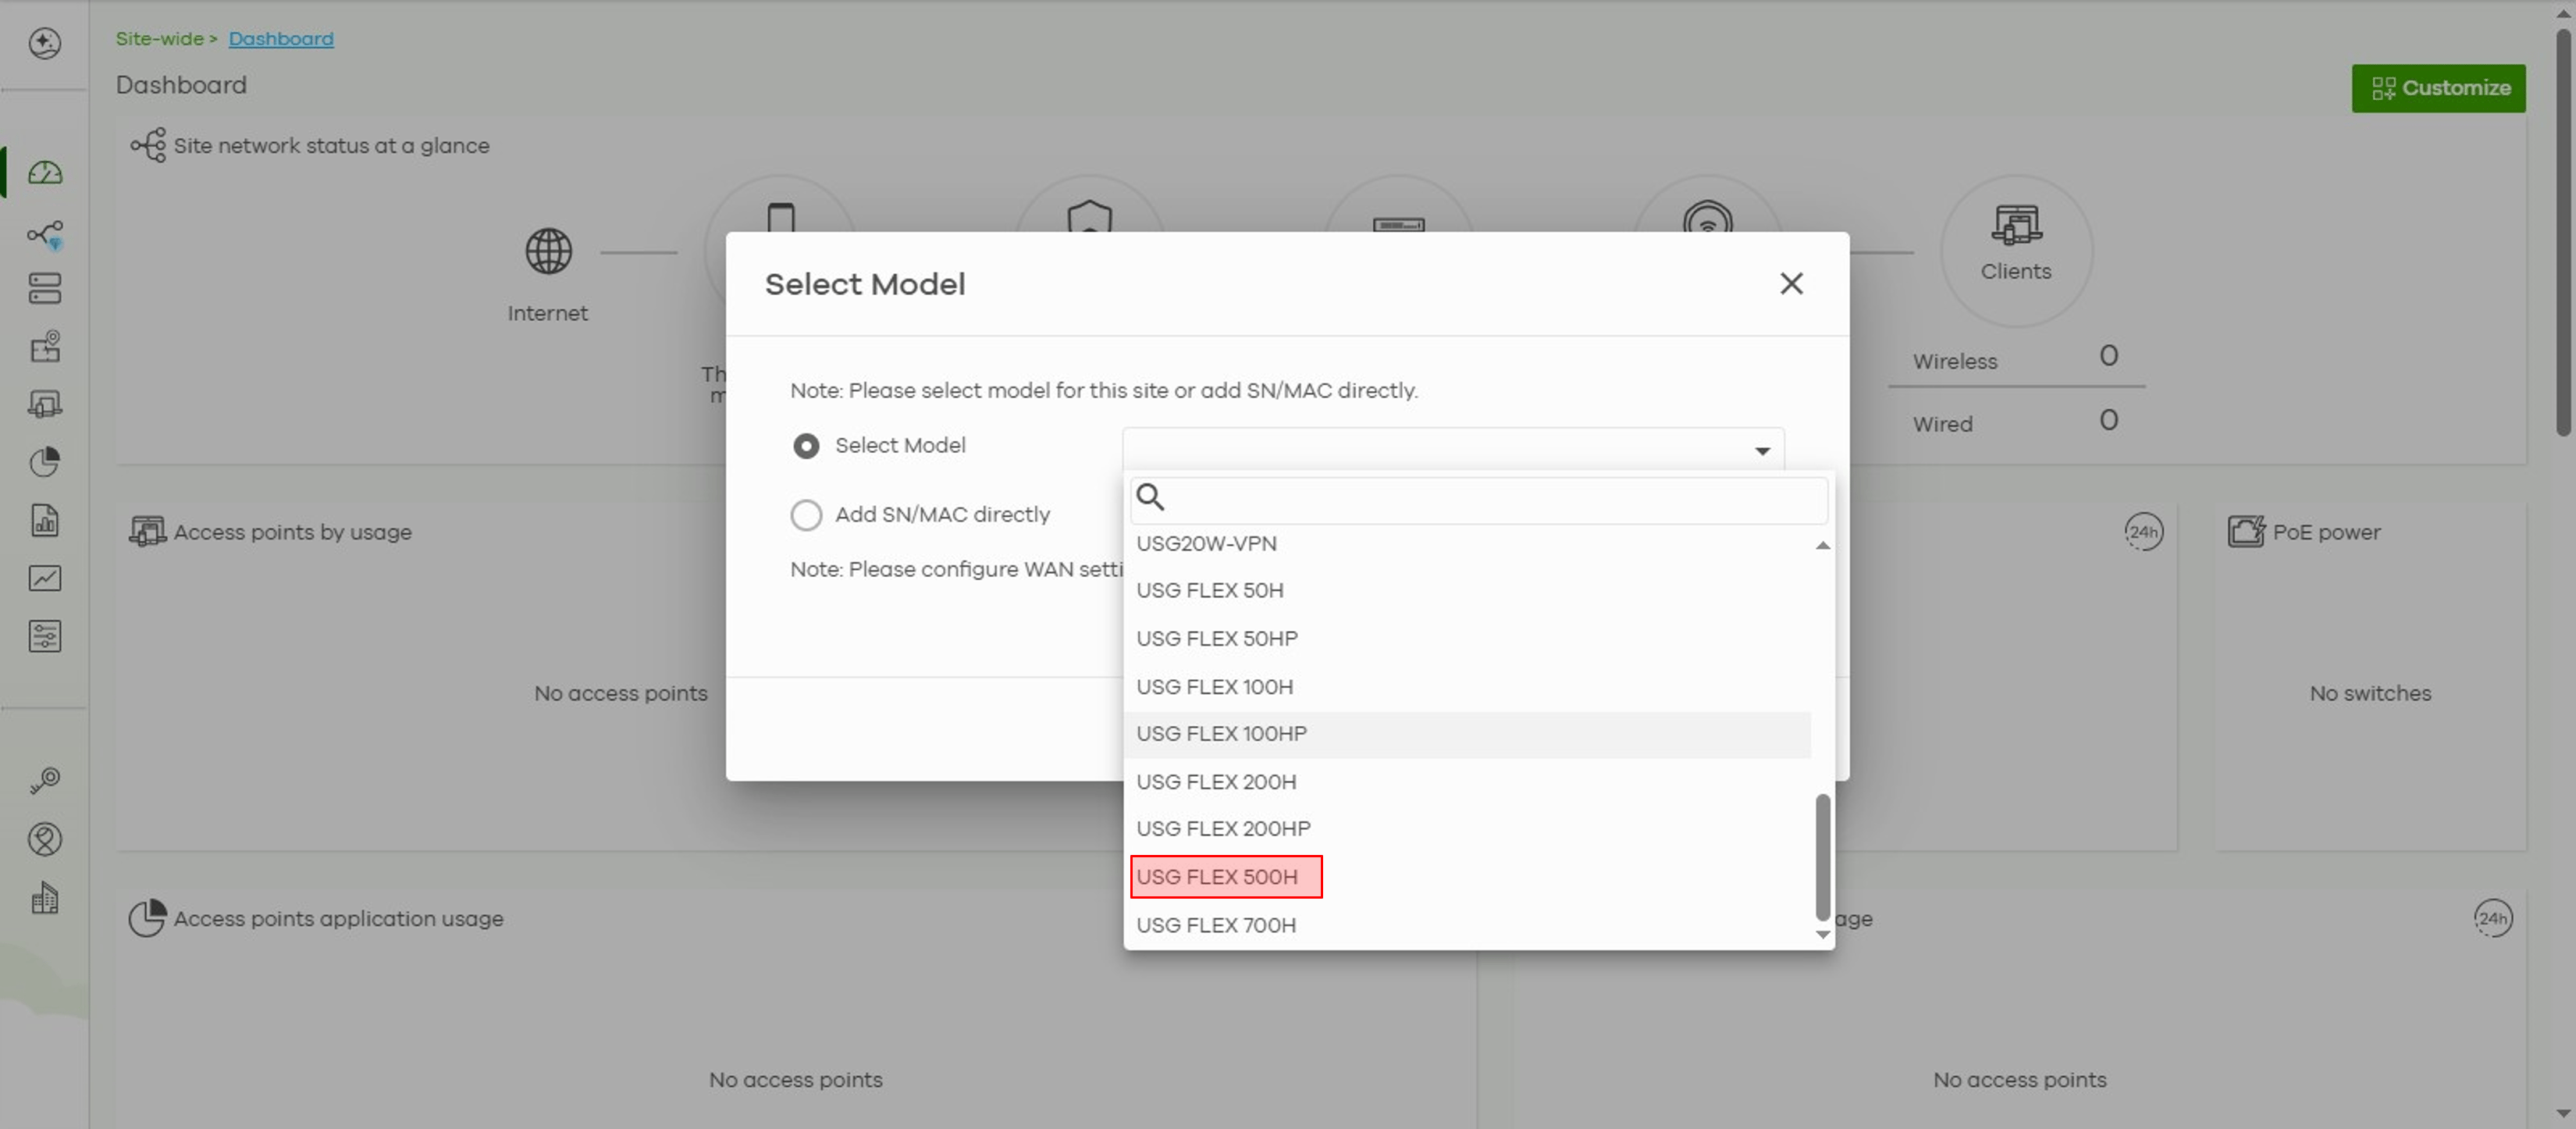Open the line graph sidebar icon
This screenshot has height=1129, width=2576.
(45, 578)
